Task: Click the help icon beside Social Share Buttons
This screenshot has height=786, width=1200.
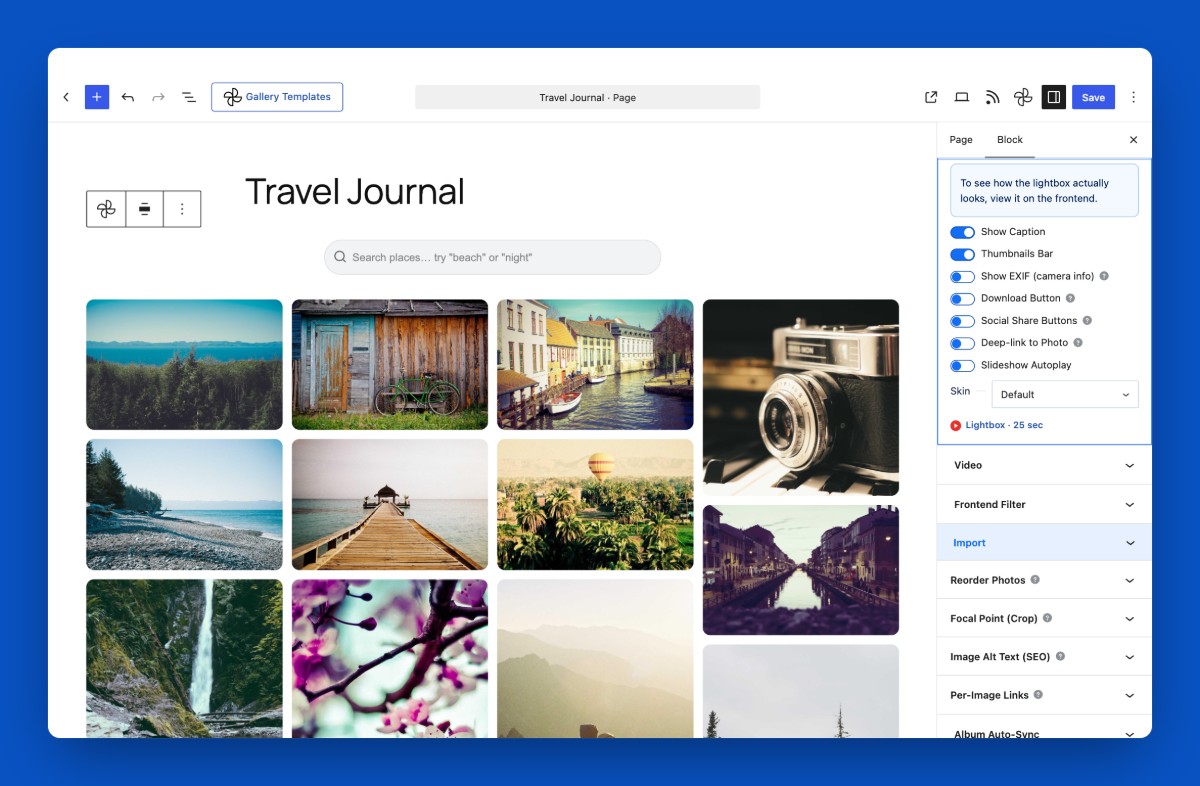Action: pyautogui.click(x=1087, y=320)
